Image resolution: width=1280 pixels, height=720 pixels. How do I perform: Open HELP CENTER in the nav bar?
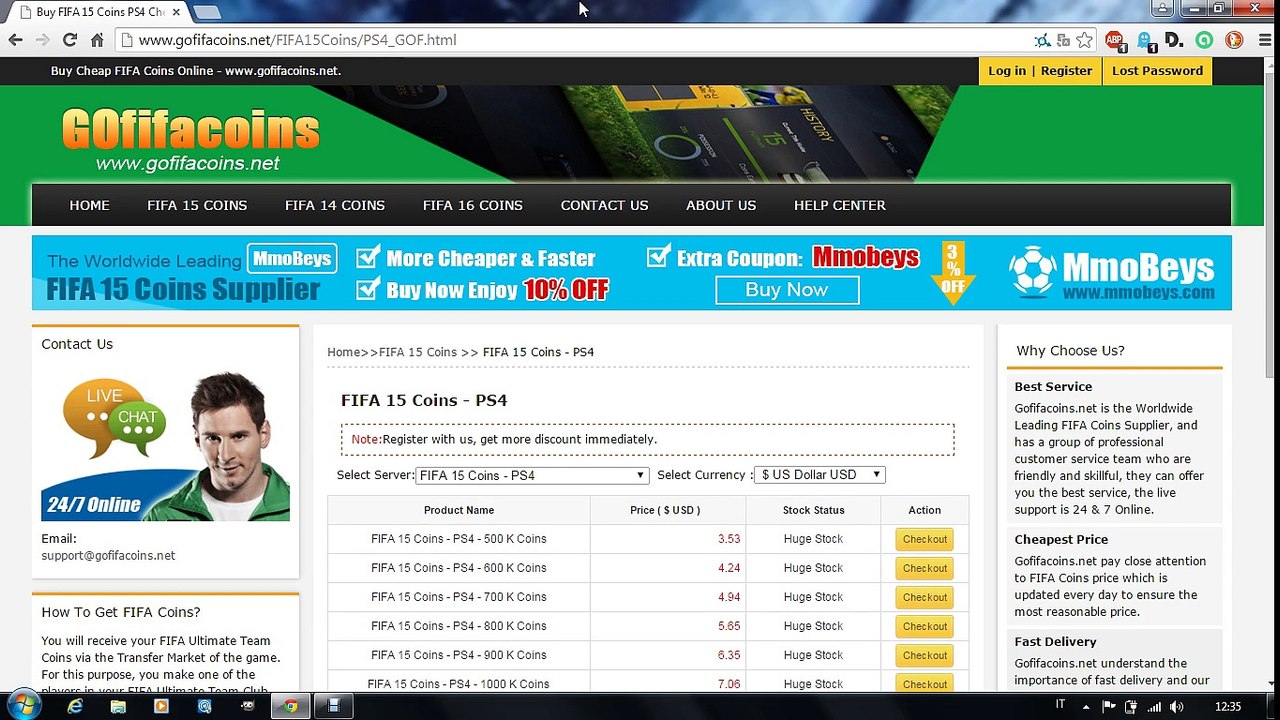click(x=840, y=205)
